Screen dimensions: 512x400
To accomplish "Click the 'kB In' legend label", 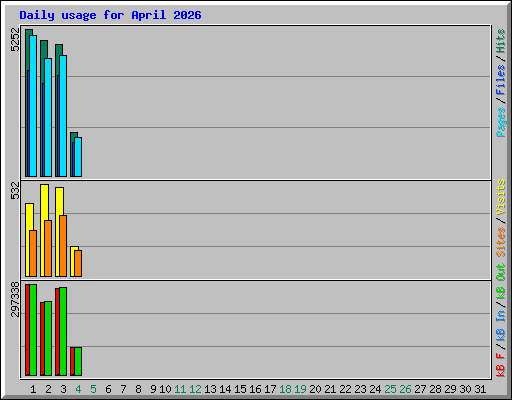I will pos(501,325).
